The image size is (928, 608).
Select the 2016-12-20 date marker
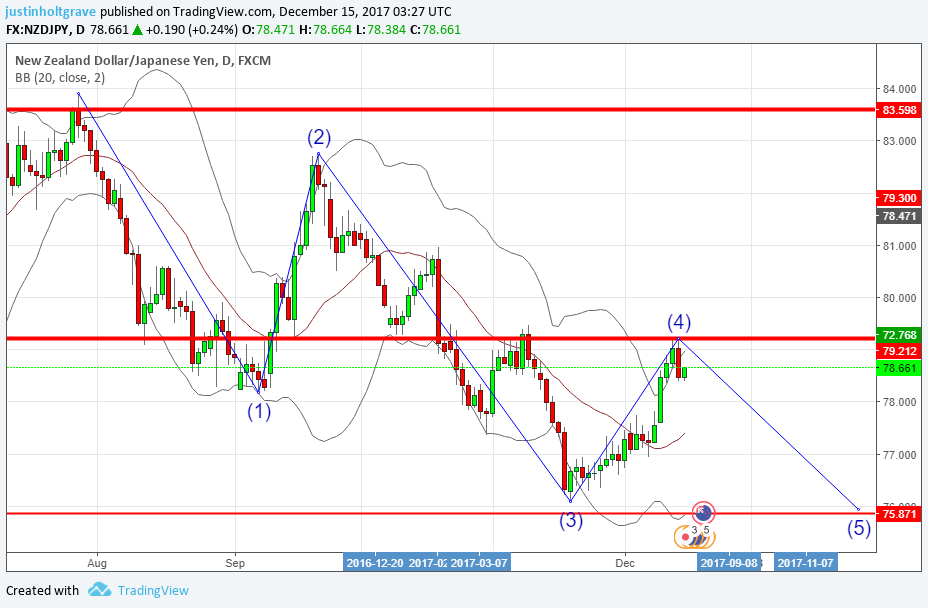[374, 562]
